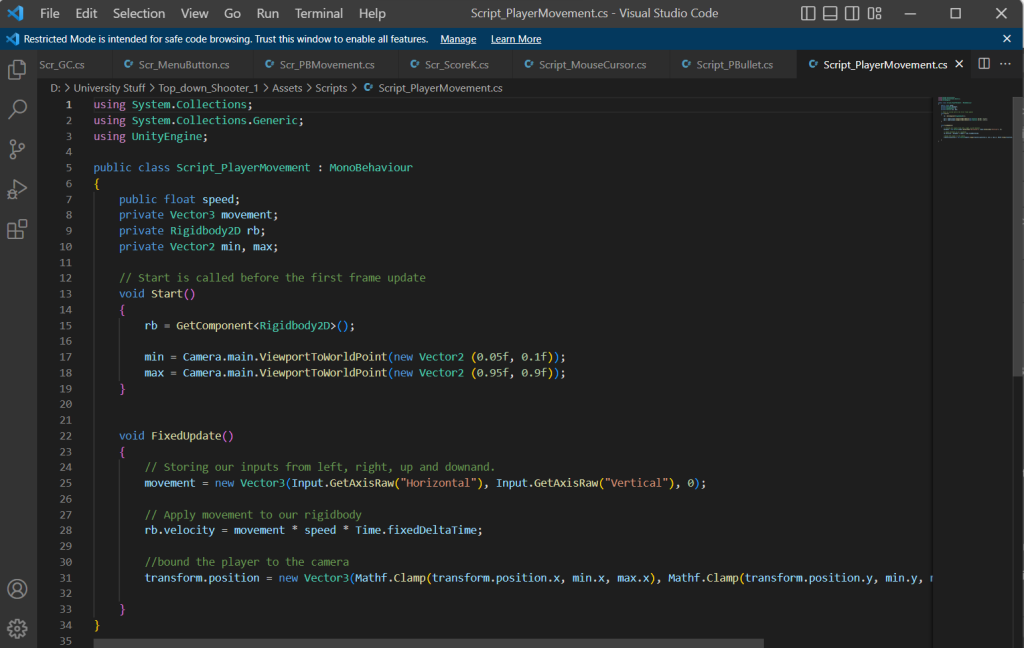Open the editor More Actions ellipsis menu
This screenshot has width=1024, height=648.
[x=1006, y=64]
